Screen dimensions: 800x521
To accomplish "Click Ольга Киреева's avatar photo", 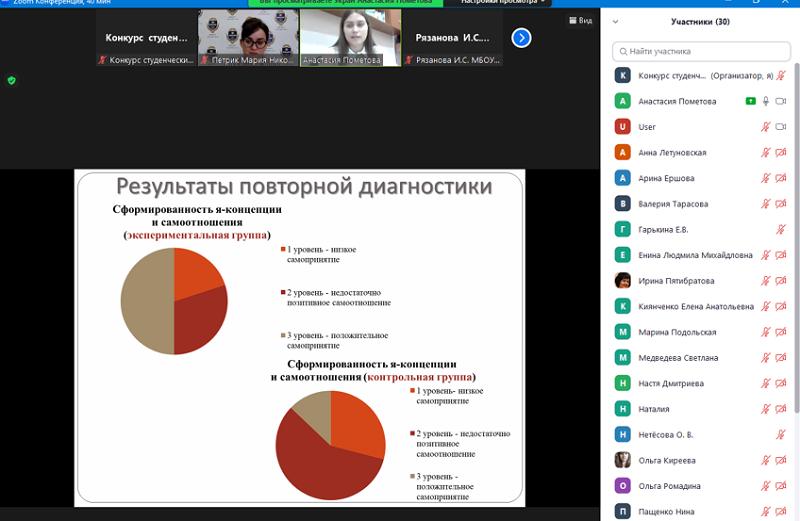I will 623,460.
